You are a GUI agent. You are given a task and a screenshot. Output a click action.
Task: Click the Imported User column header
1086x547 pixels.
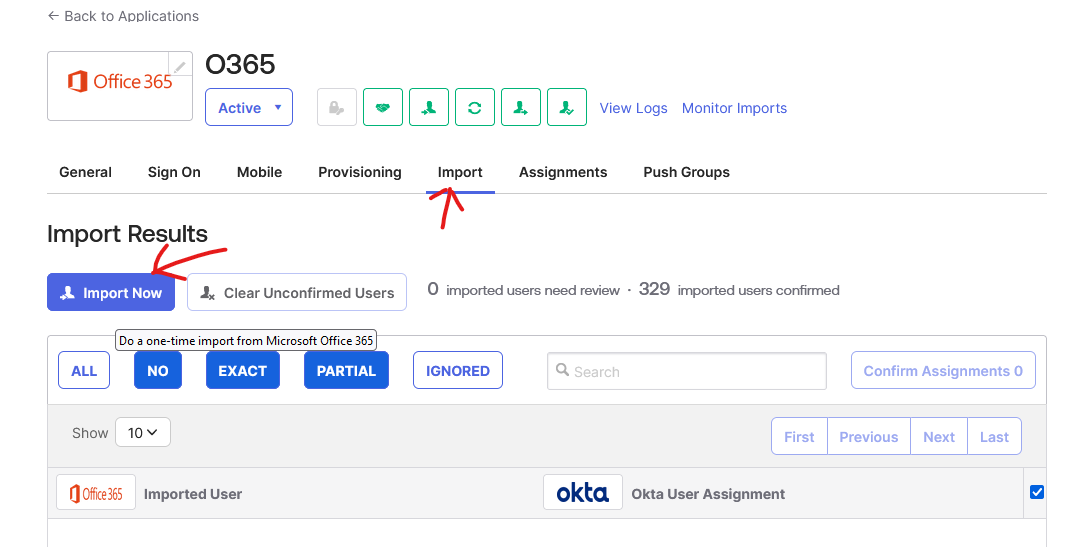[193, 494]
